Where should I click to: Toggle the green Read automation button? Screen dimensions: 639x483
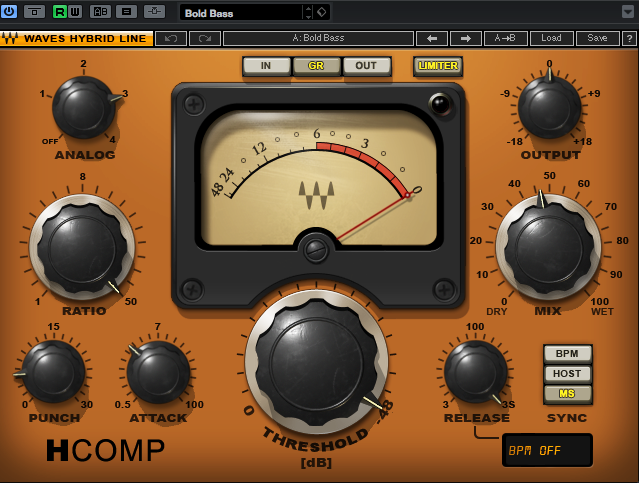coord(59,12)
